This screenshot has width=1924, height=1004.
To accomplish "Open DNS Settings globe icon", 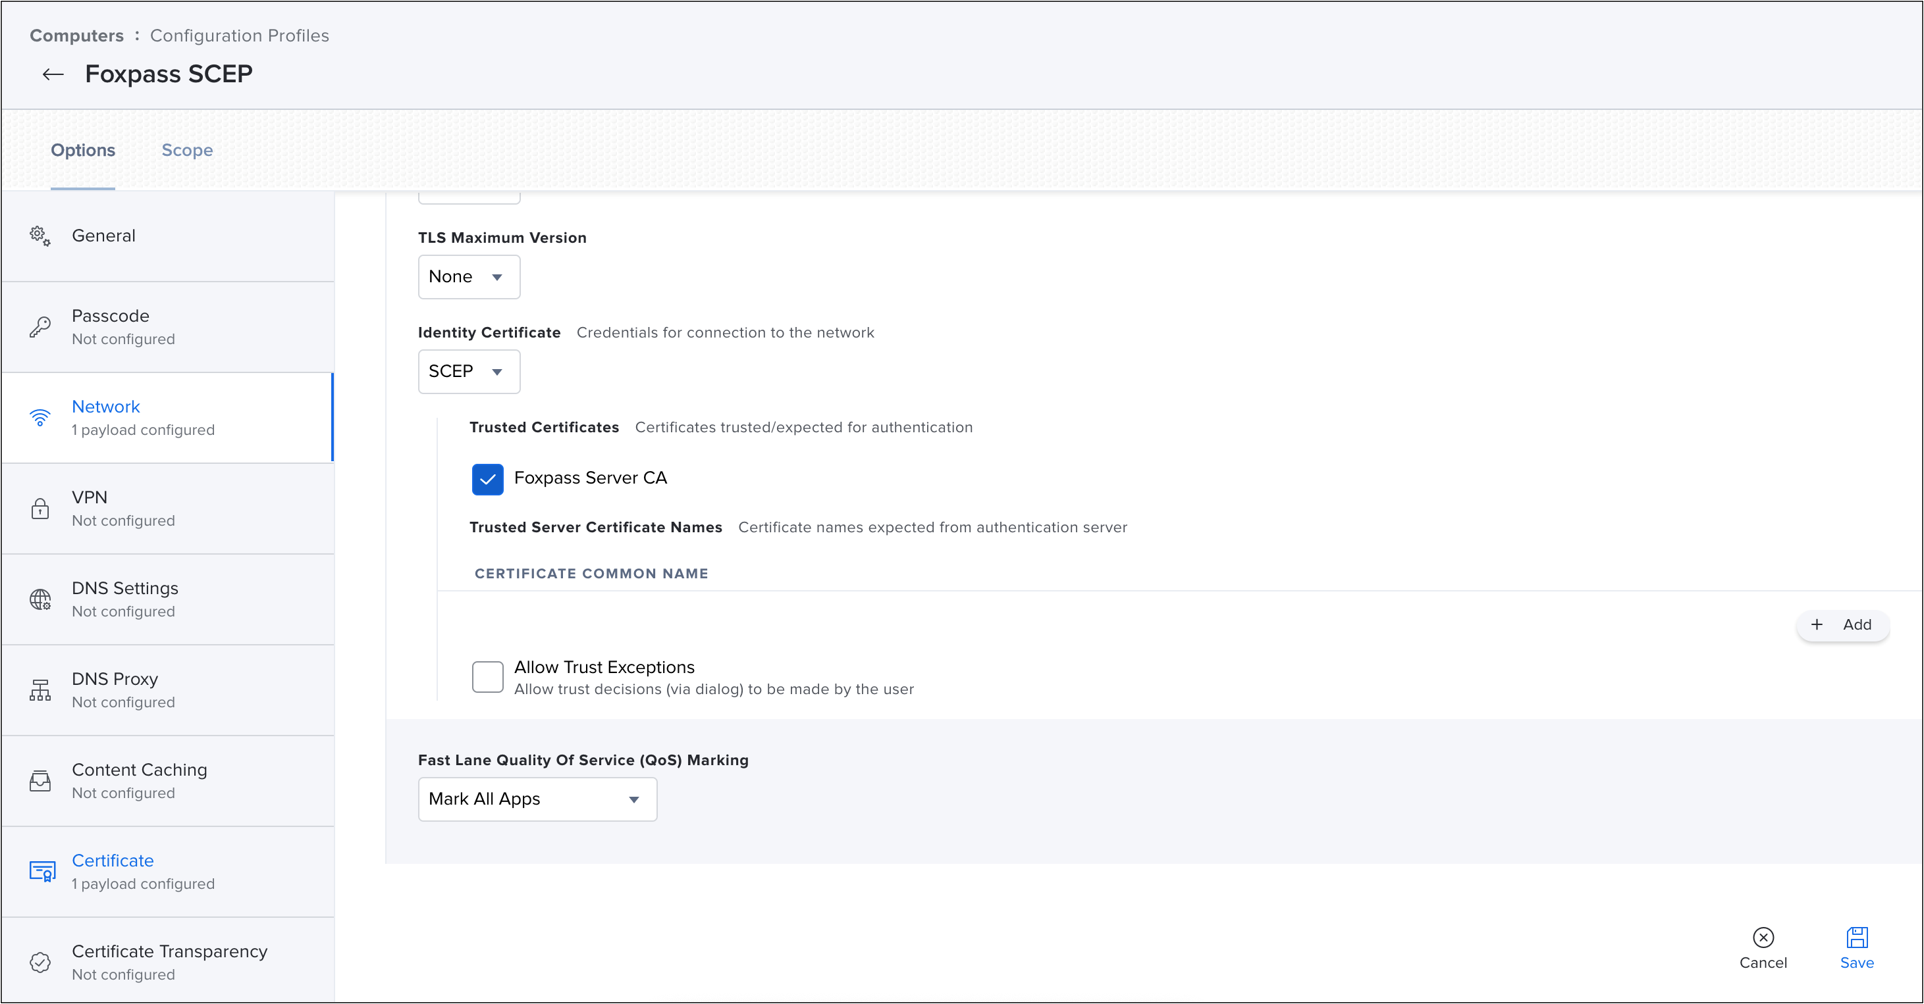I will pyautogui.click(x=40, y=600).
